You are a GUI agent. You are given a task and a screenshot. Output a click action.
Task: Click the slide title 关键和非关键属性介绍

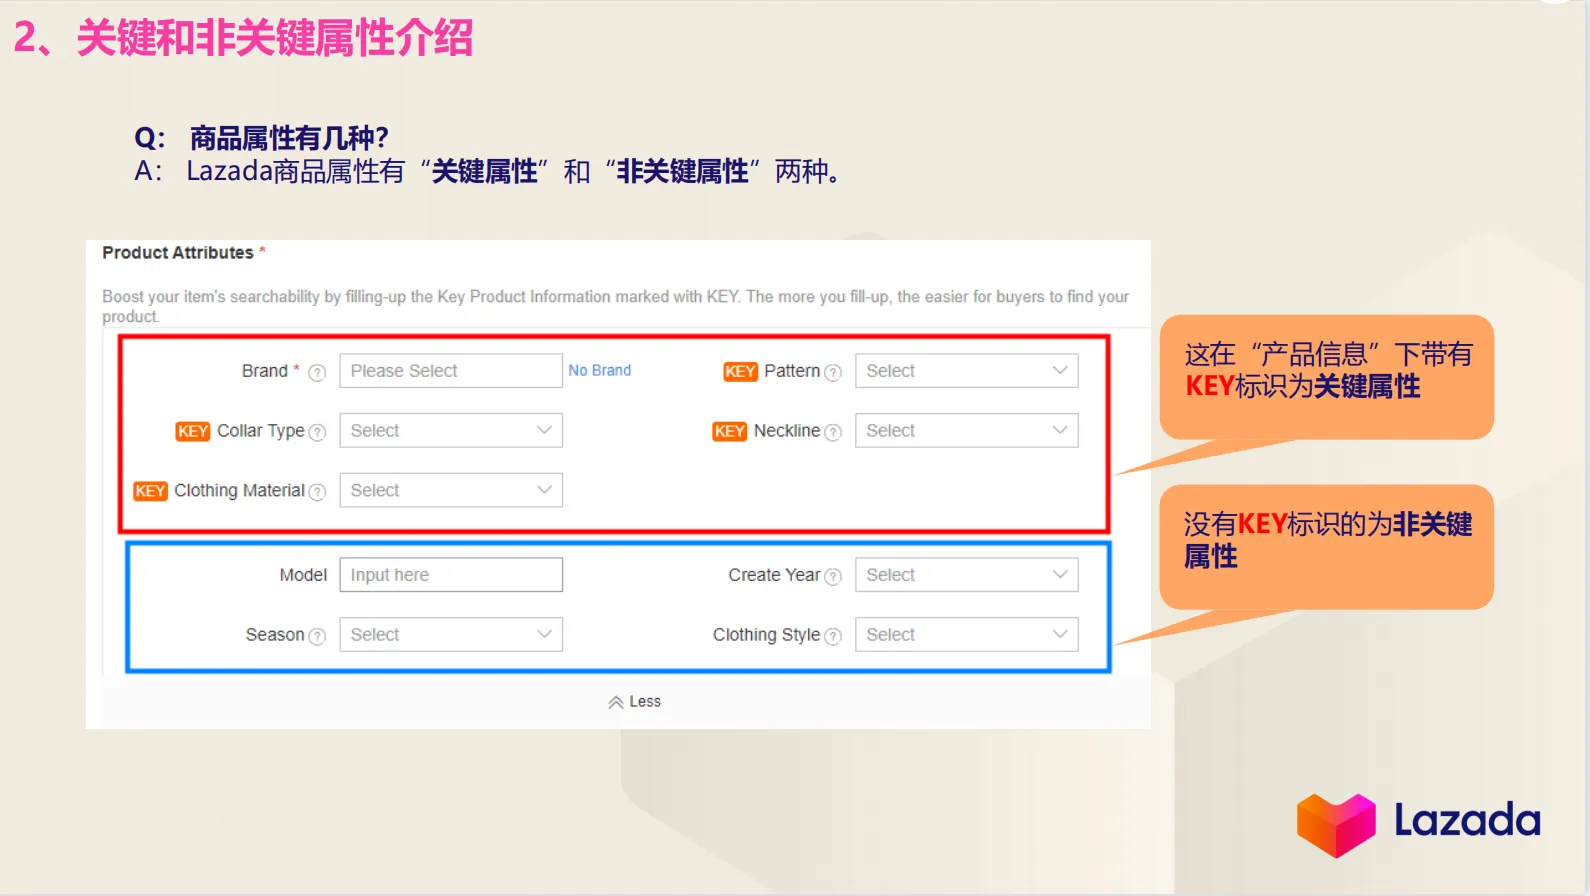pyautogui.click(x=274, y=39)
